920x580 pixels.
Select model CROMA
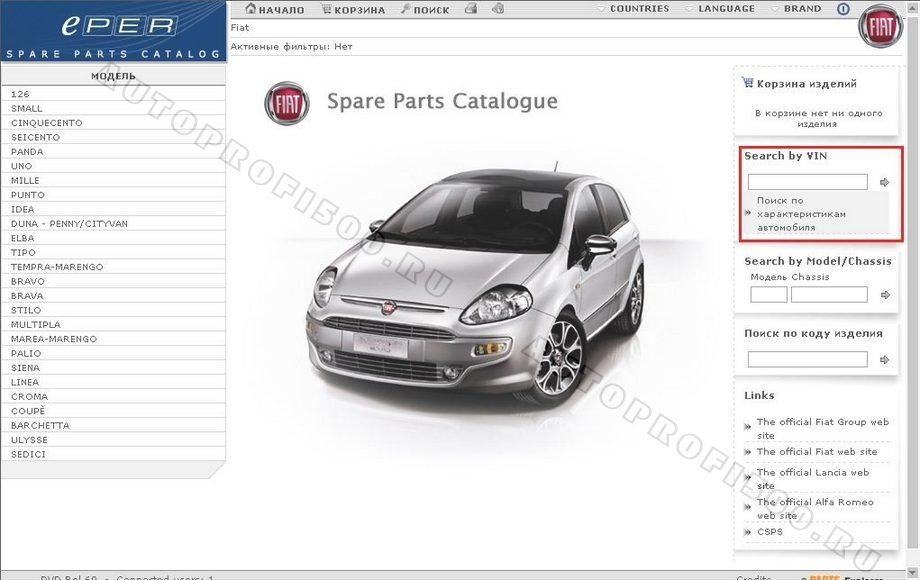tap(113, 396)
